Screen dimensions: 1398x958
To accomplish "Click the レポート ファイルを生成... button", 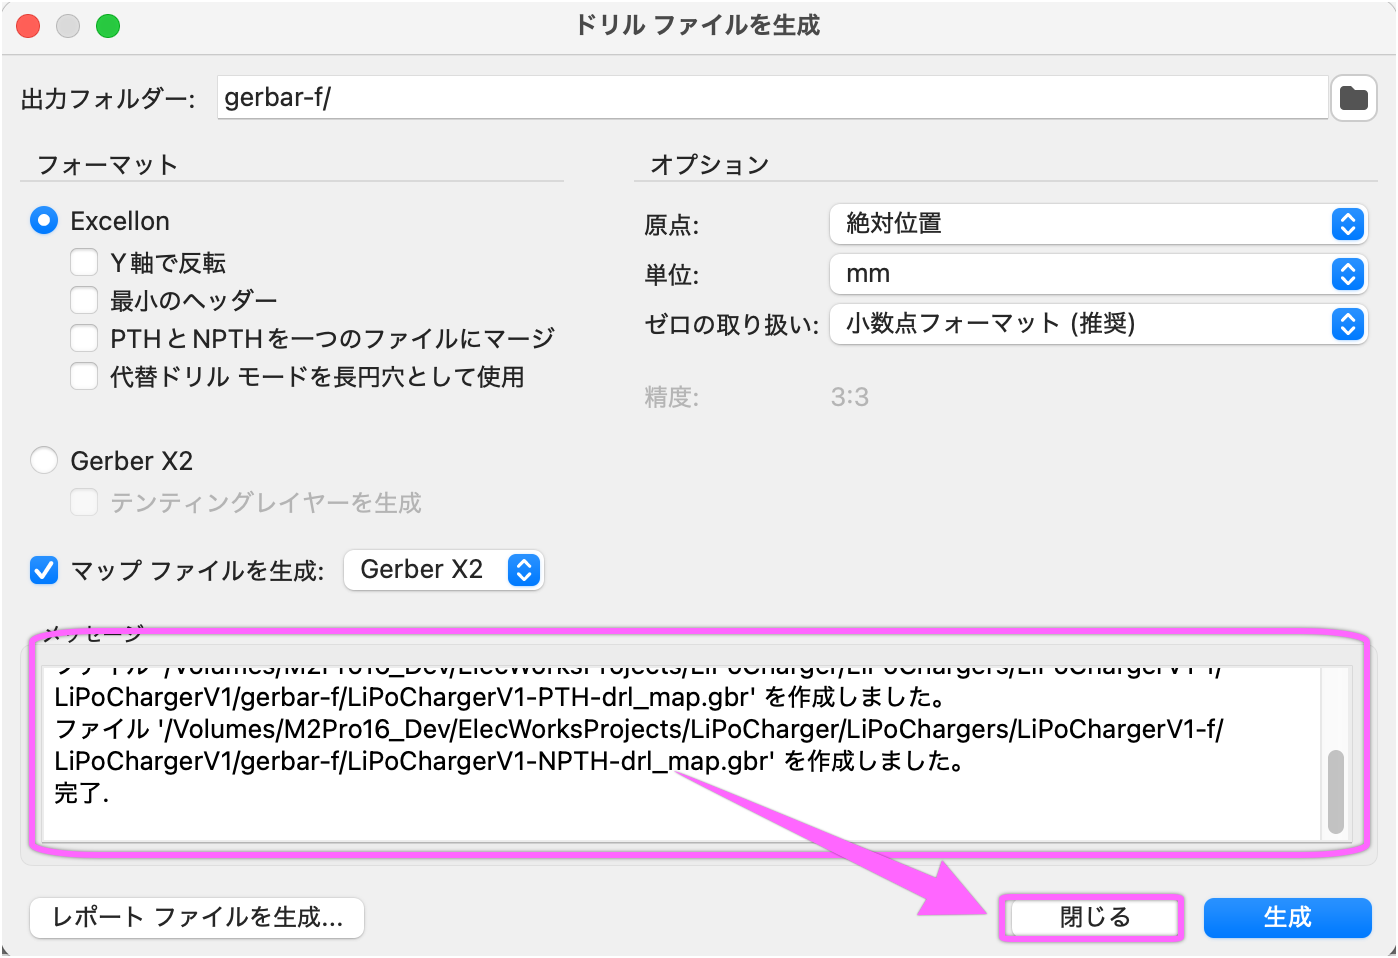I will point(197,918).
